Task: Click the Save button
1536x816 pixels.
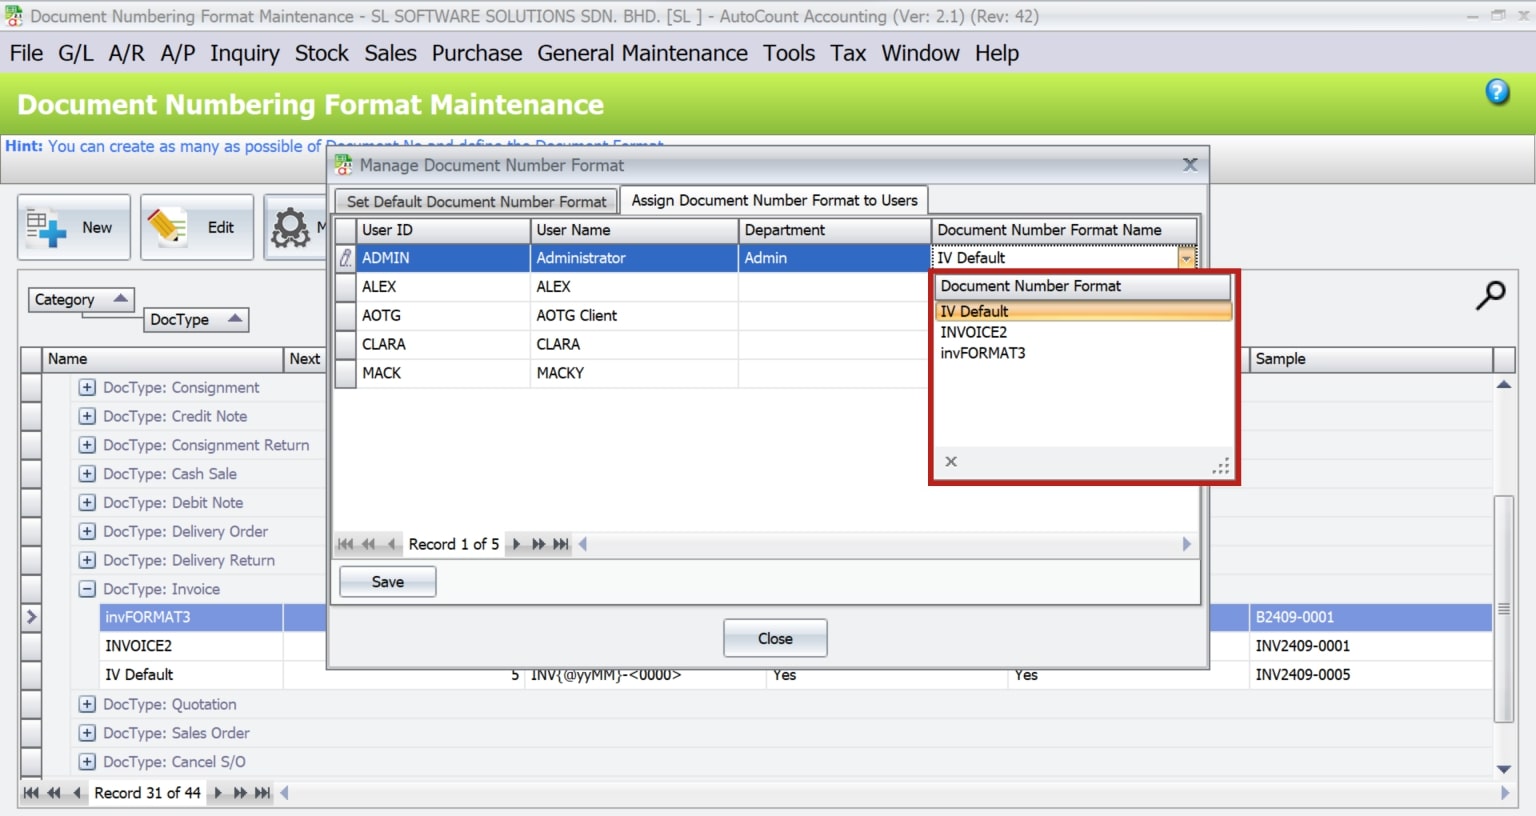Action: pyautogui.click(x=387, y=581)
